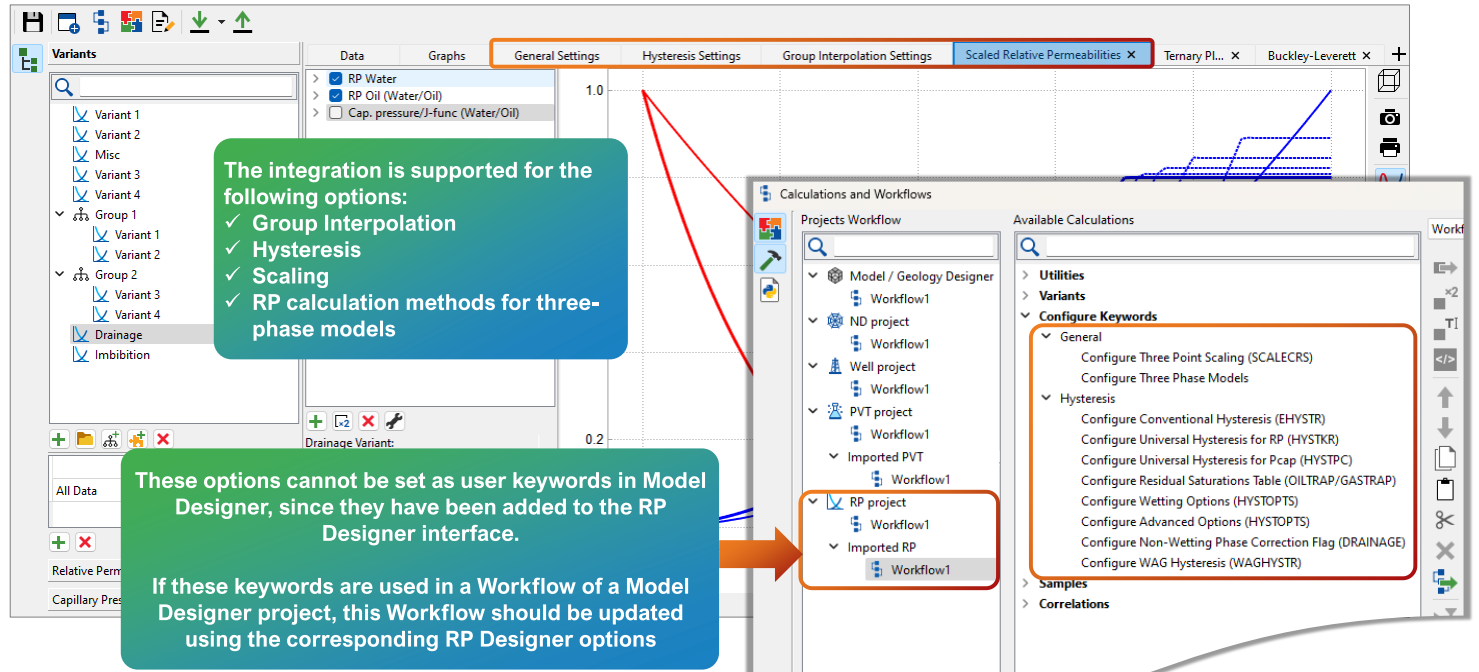Add a new tab with plus button
The image size is (1479, 672).
[1399, 54]
